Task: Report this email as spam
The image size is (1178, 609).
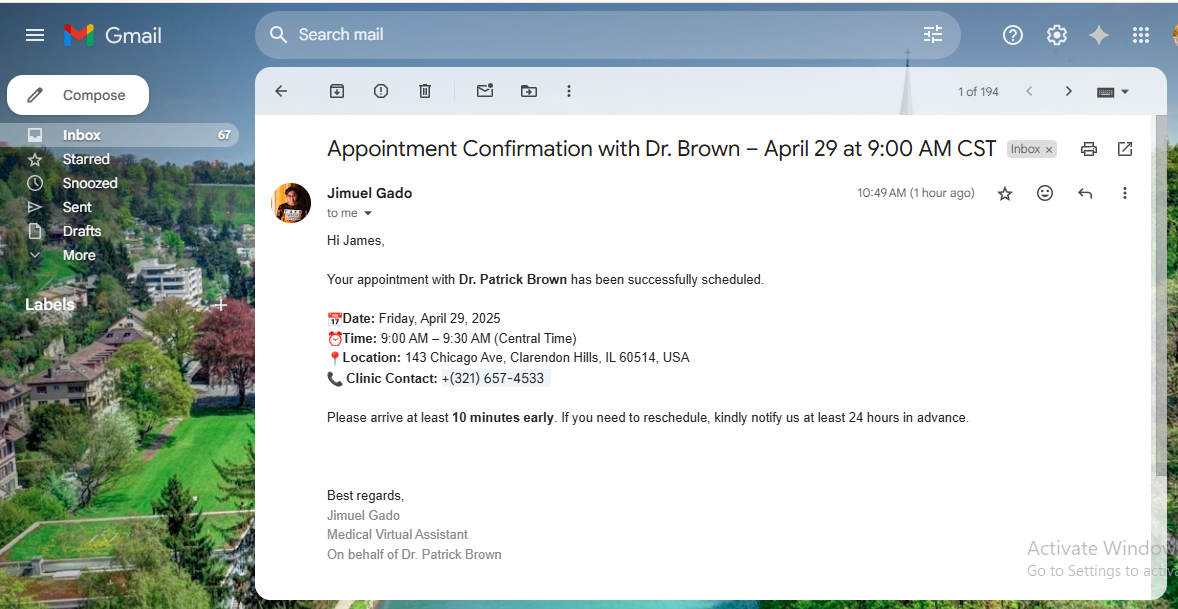Action: click(x=381, y=91)
